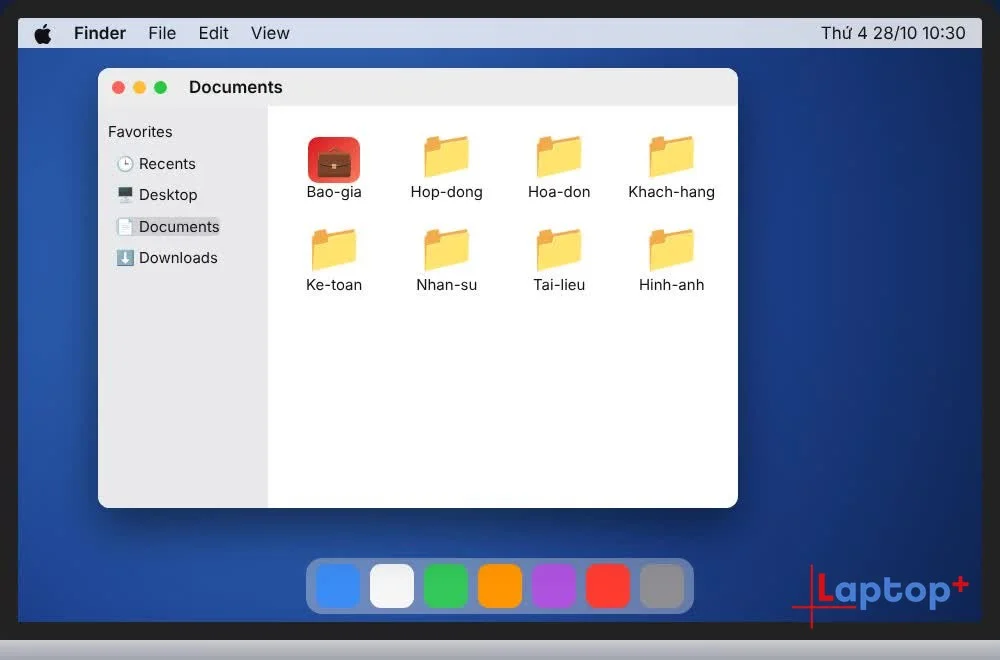The image size is (1000, 660).
Task: Open the Finder menu
Action: (99, 33)
